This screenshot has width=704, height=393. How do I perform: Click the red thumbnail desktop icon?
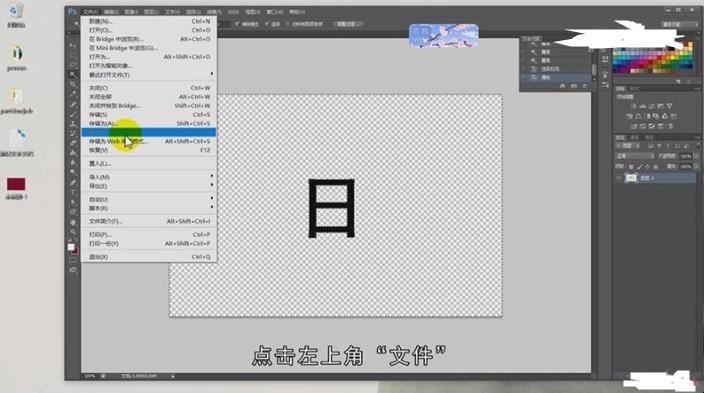pyautogui.click(x=16, y=184)
